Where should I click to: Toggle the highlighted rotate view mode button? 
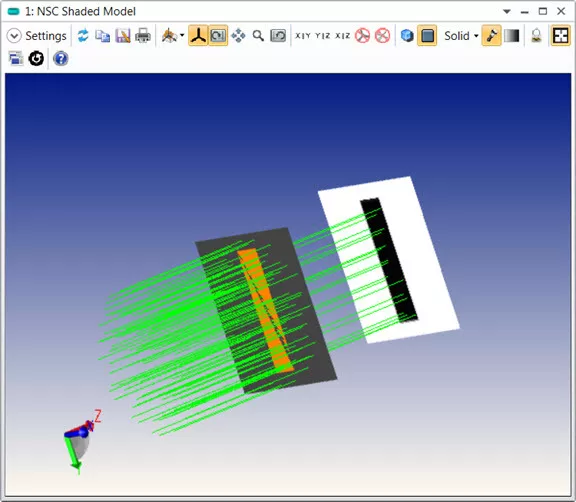tap(218, 36)
